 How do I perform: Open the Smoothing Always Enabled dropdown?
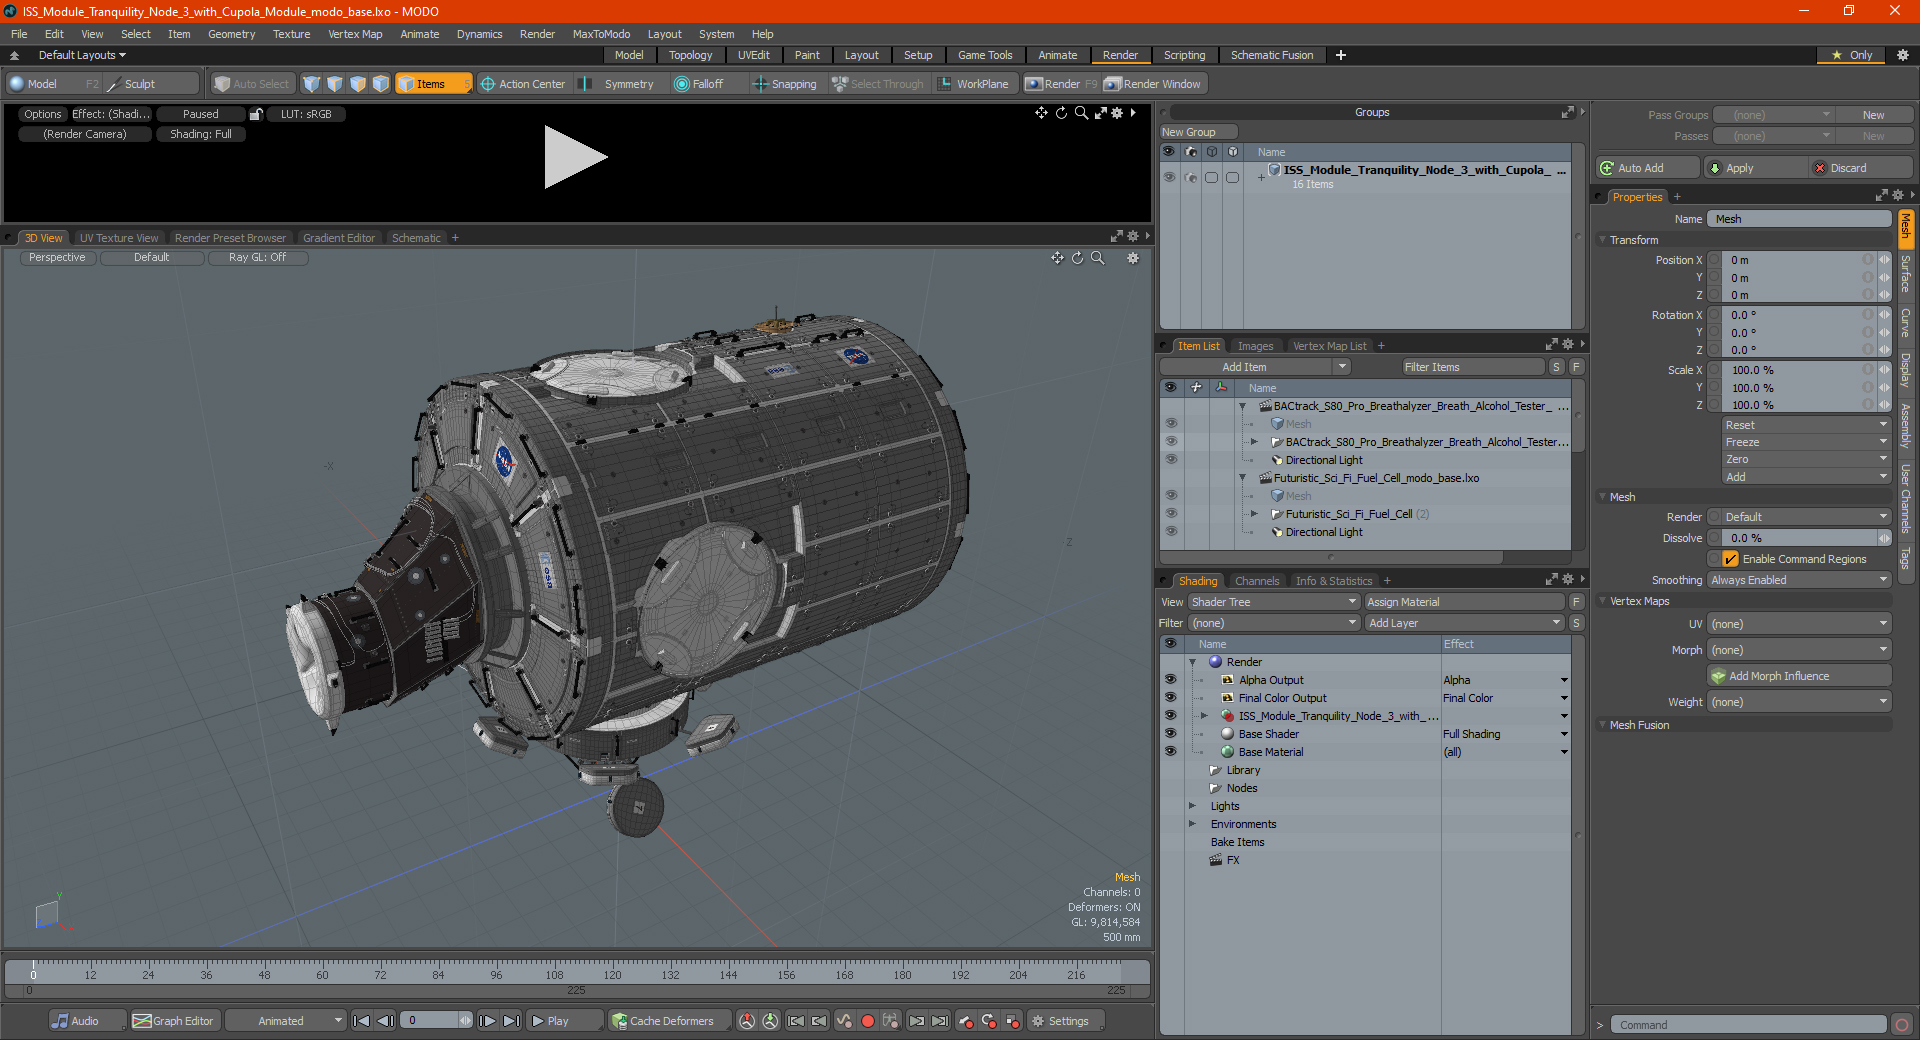[1799, 580]
